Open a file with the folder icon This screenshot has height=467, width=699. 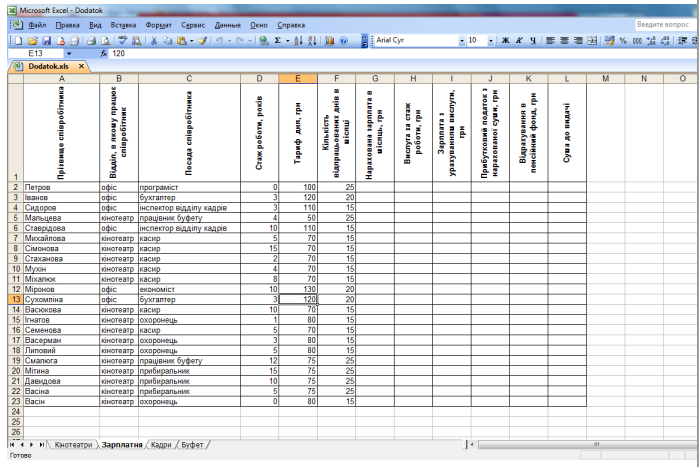[32, 41]
